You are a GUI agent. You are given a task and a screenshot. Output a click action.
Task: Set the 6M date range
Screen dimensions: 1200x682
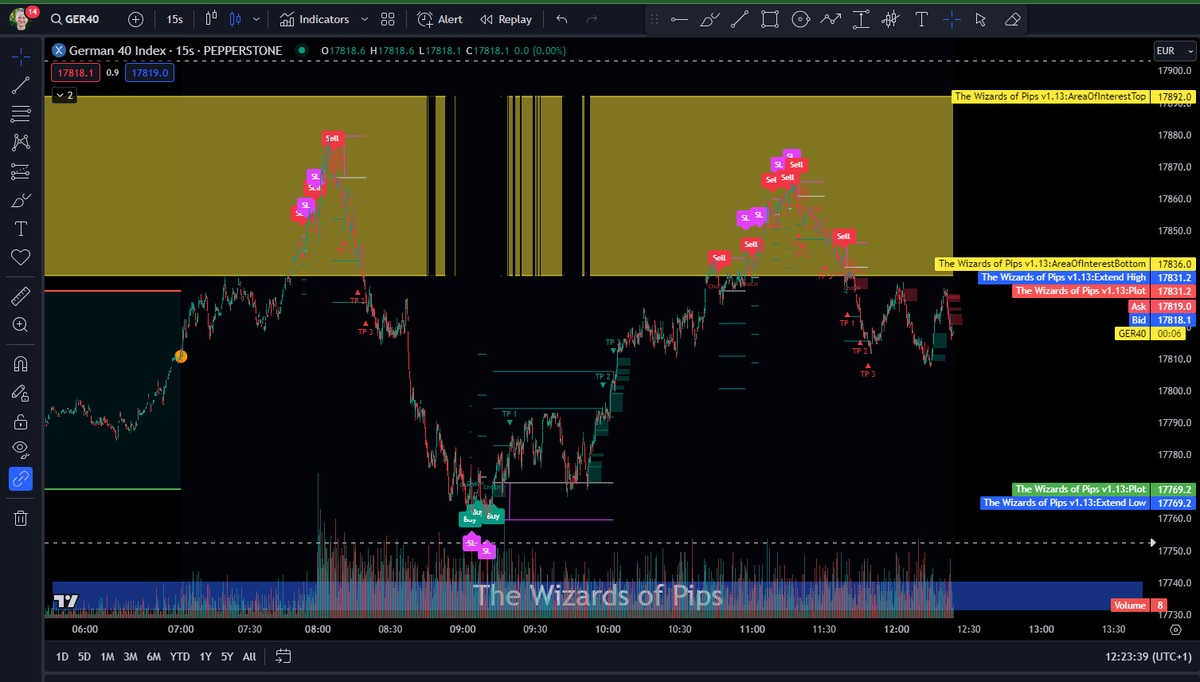pyautogui.click(x=154, y=657)
